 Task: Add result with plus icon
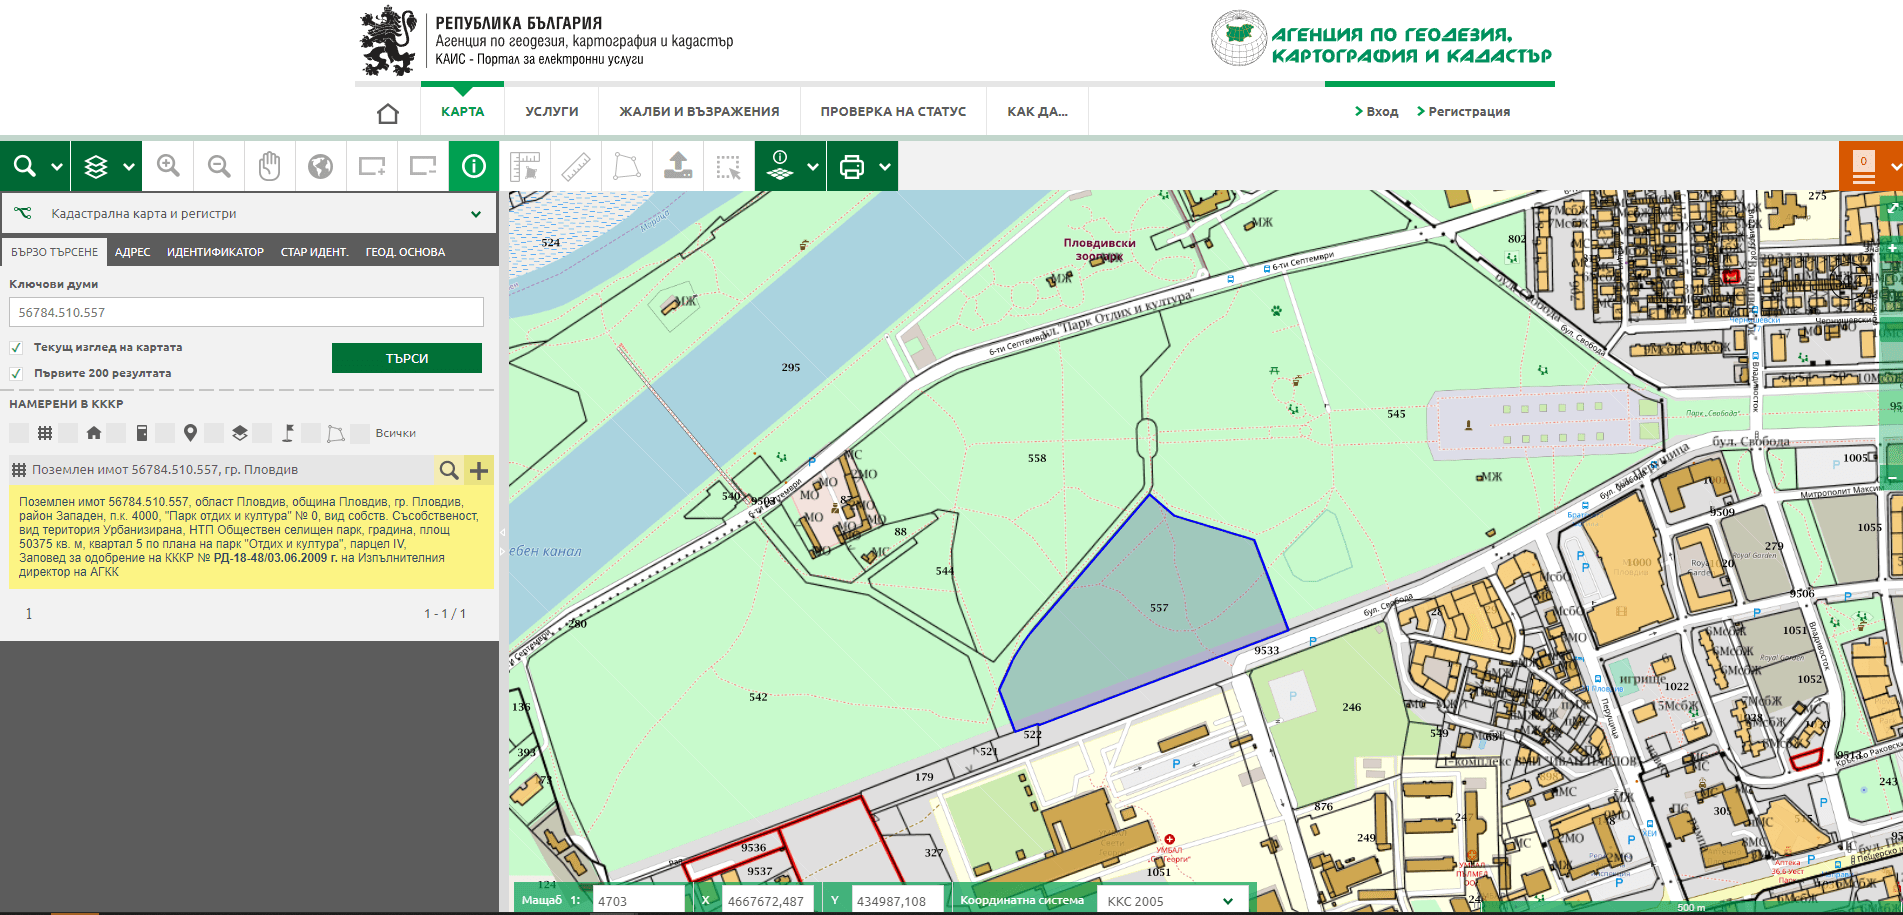coord(479,470)
